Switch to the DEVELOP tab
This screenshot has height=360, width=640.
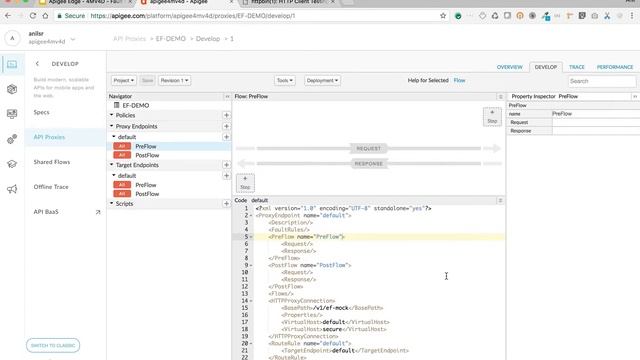[546, 67]
